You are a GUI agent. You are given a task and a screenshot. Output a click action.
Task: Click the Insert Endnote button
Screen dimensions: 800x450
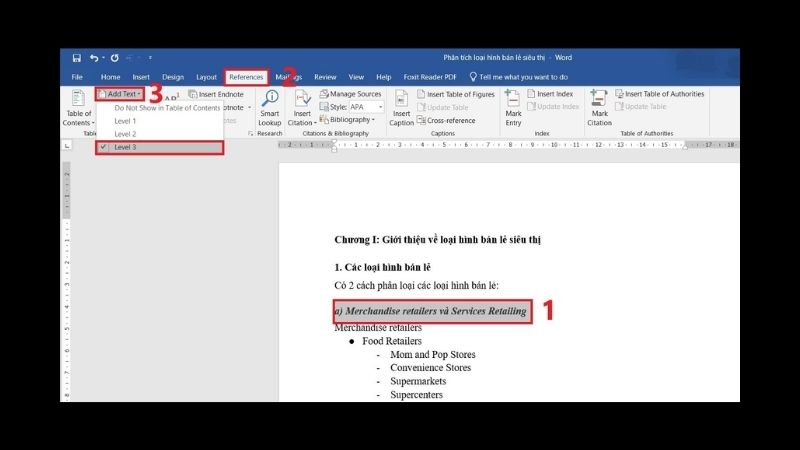(x=219, y=94)
